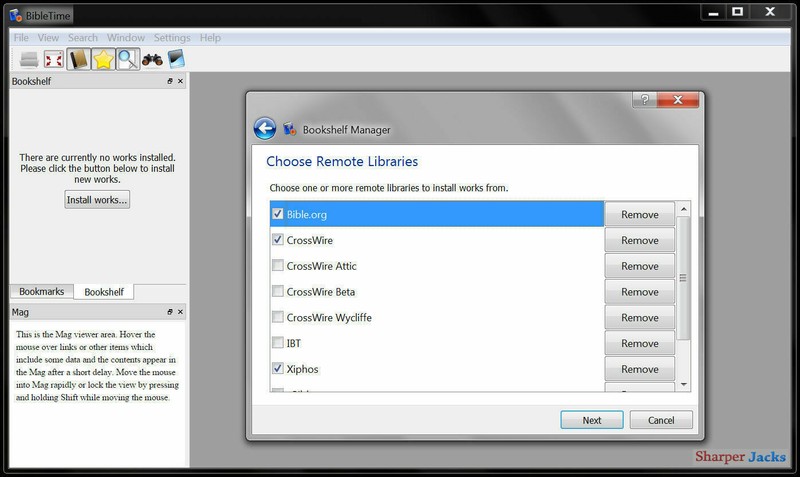Close the Bookshelf Manager dialog
Viewport: 800px width, 477px height.
tap(678, 99)
